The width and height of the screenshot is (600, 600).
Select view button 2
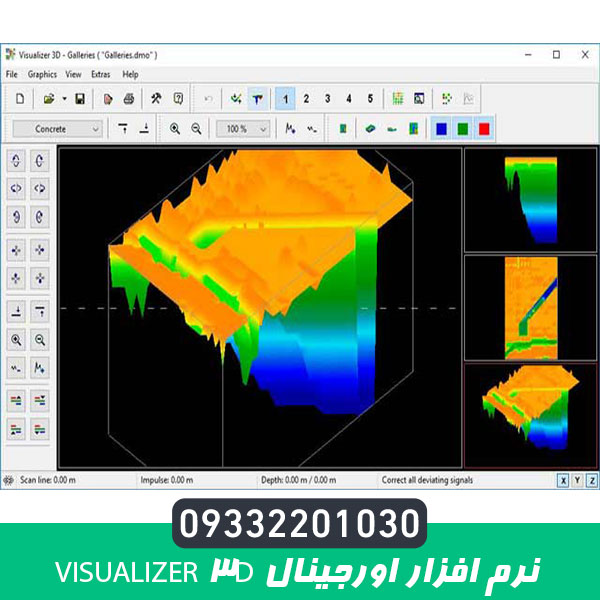[306, 99]
